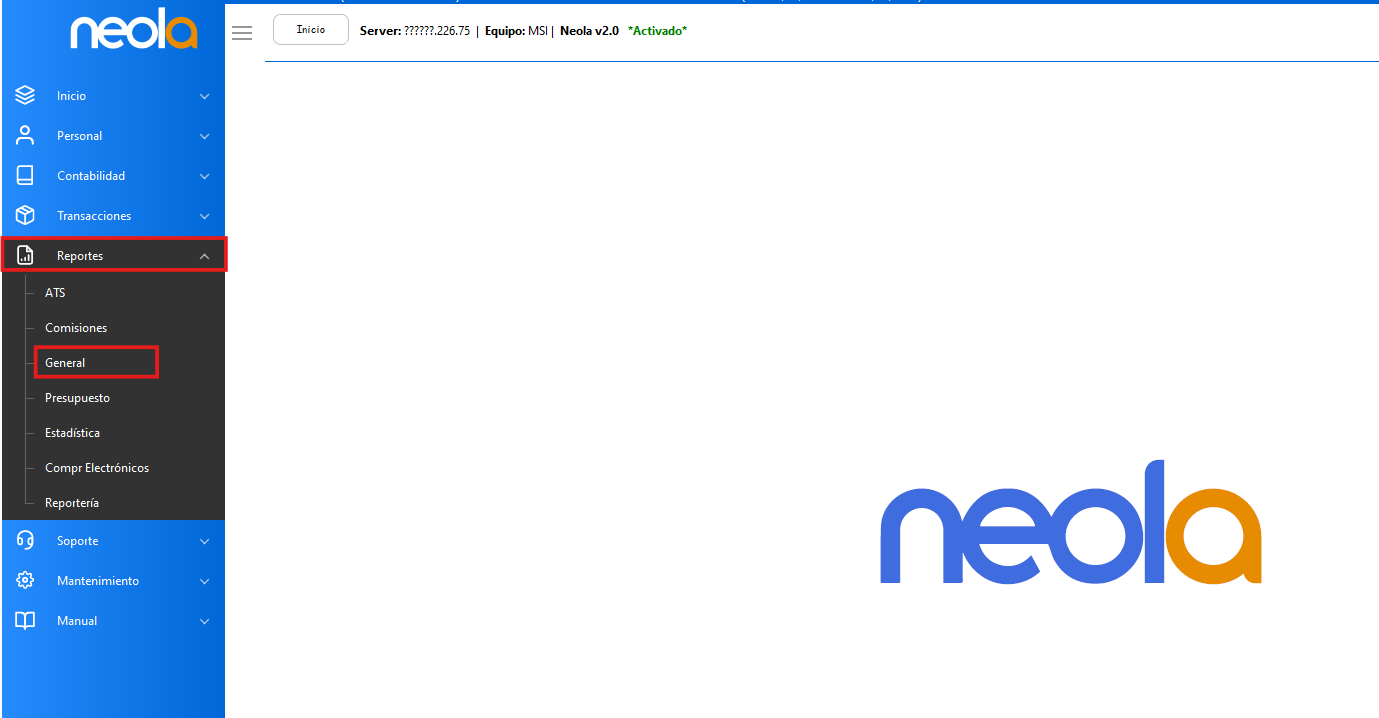Select ATS under Reportes

55,293
